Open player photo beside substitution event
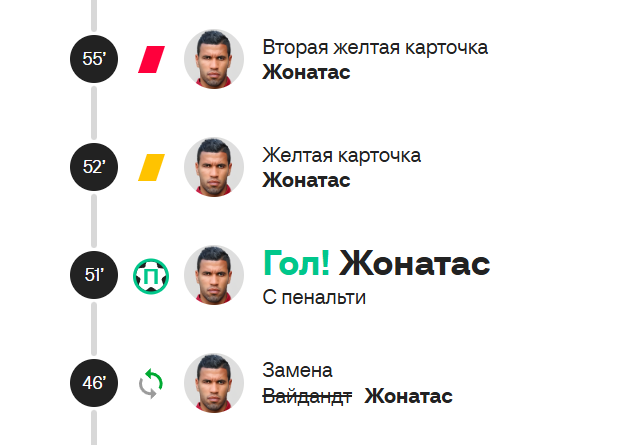Screen dimensions: 643x445 coord(214,383)
